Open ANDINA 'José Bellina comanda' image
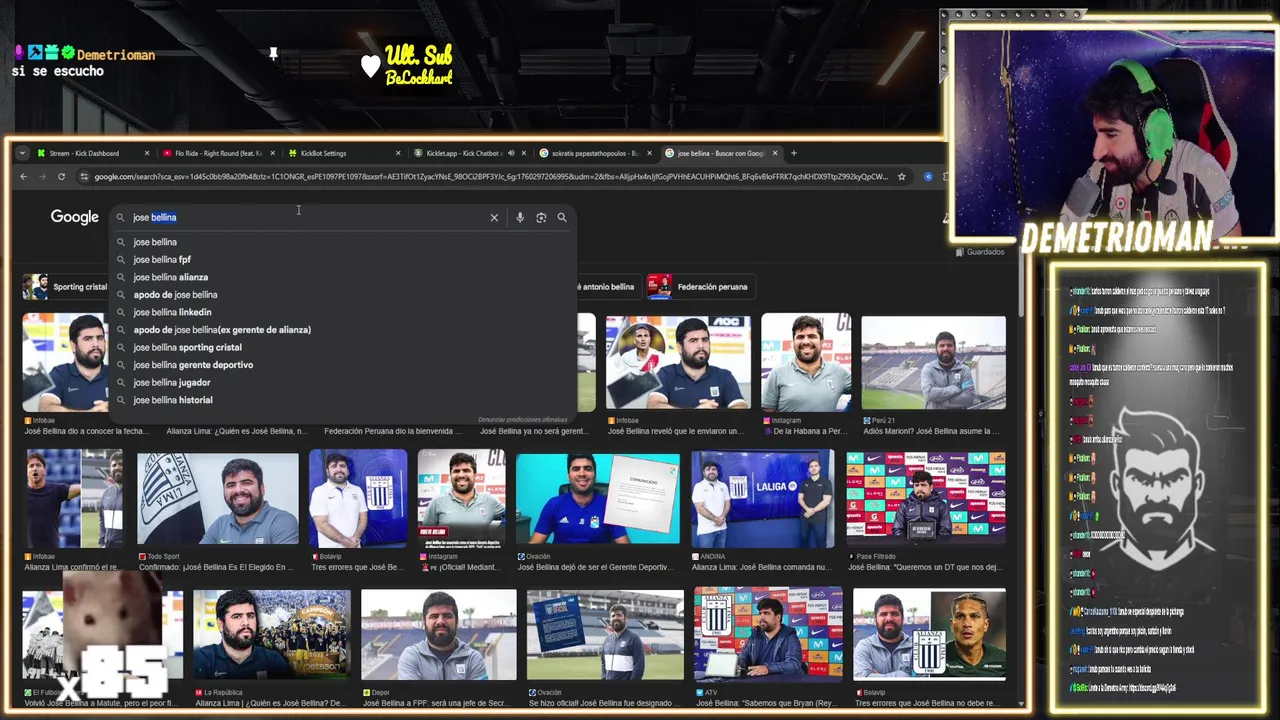The height and width of the screenshot is (720, 1280). point(762,498)
